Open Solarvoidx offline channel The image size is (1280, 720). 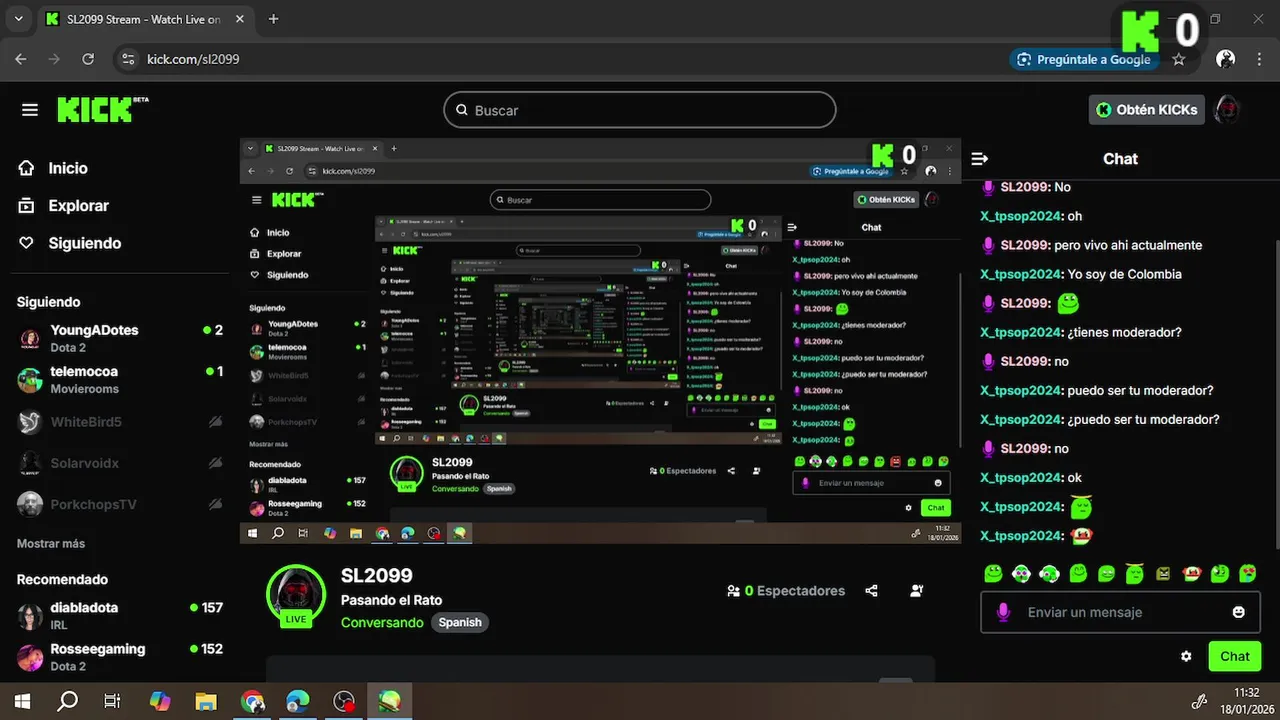coord(120,463)
